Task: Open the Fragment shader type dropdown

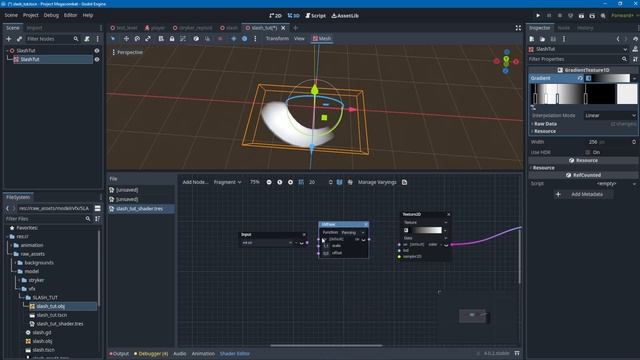Action: pos(227,182)
